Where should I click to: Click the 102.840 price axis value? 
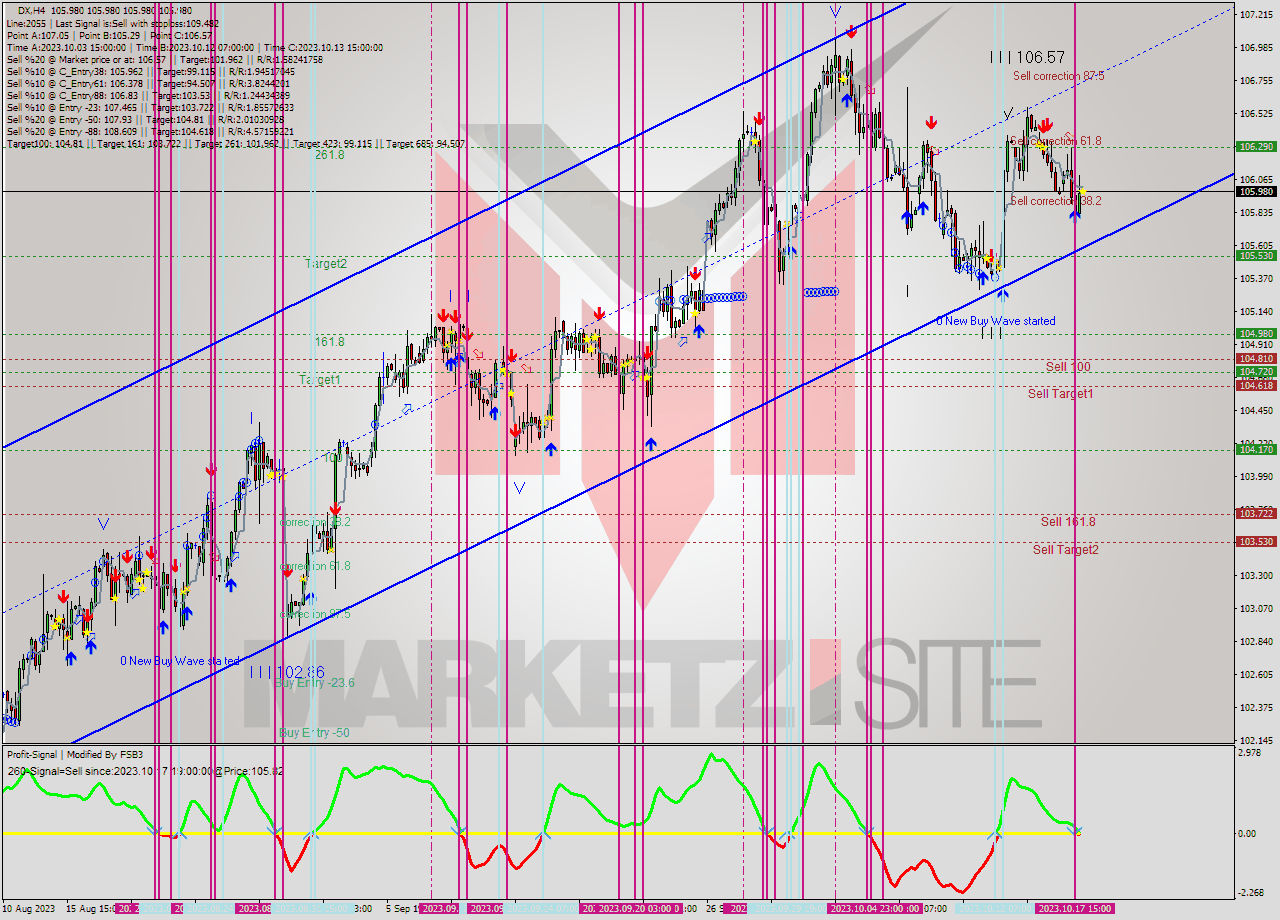click(1254, 642)
